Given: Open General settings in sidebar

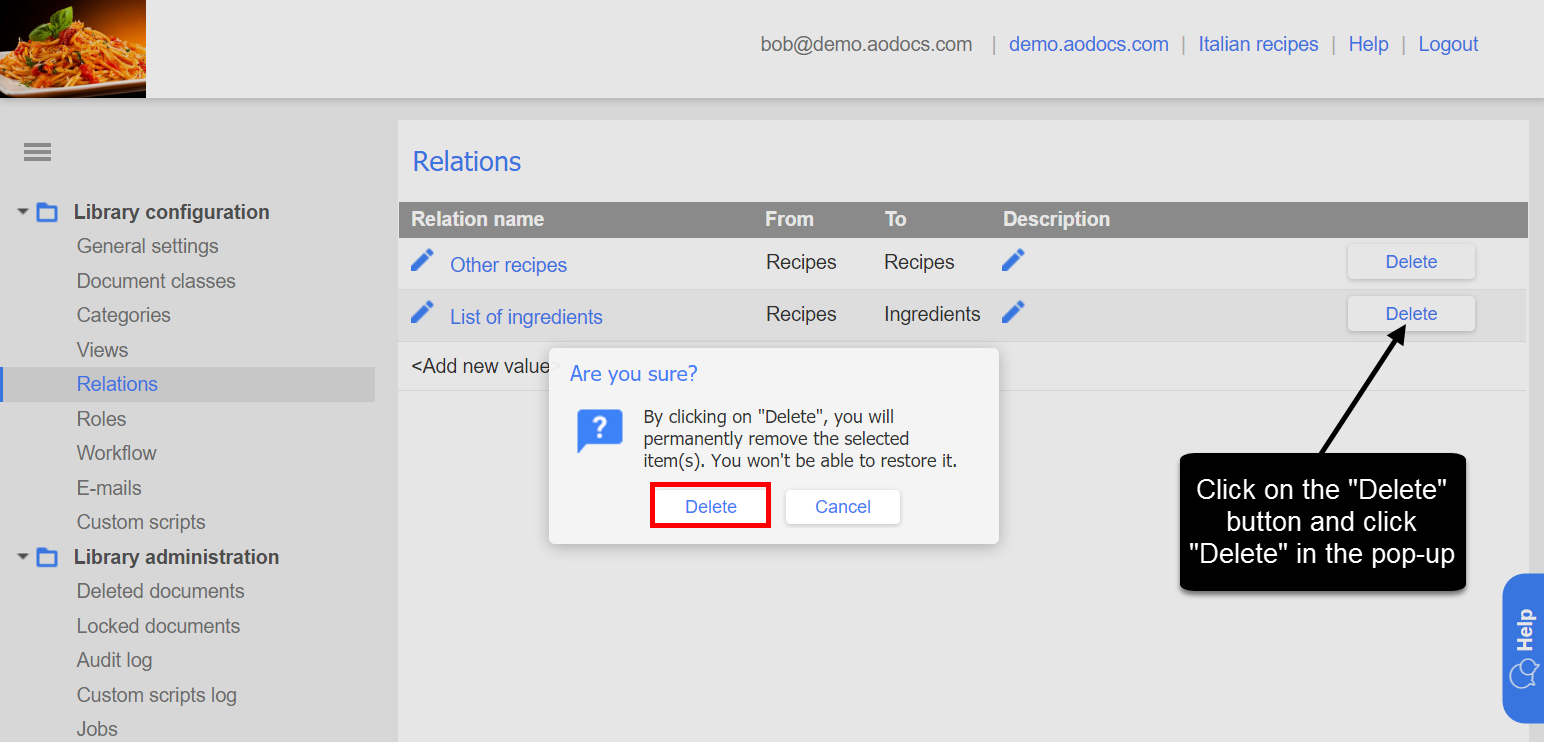Looking at the screenshot, I should pos(147,246).
